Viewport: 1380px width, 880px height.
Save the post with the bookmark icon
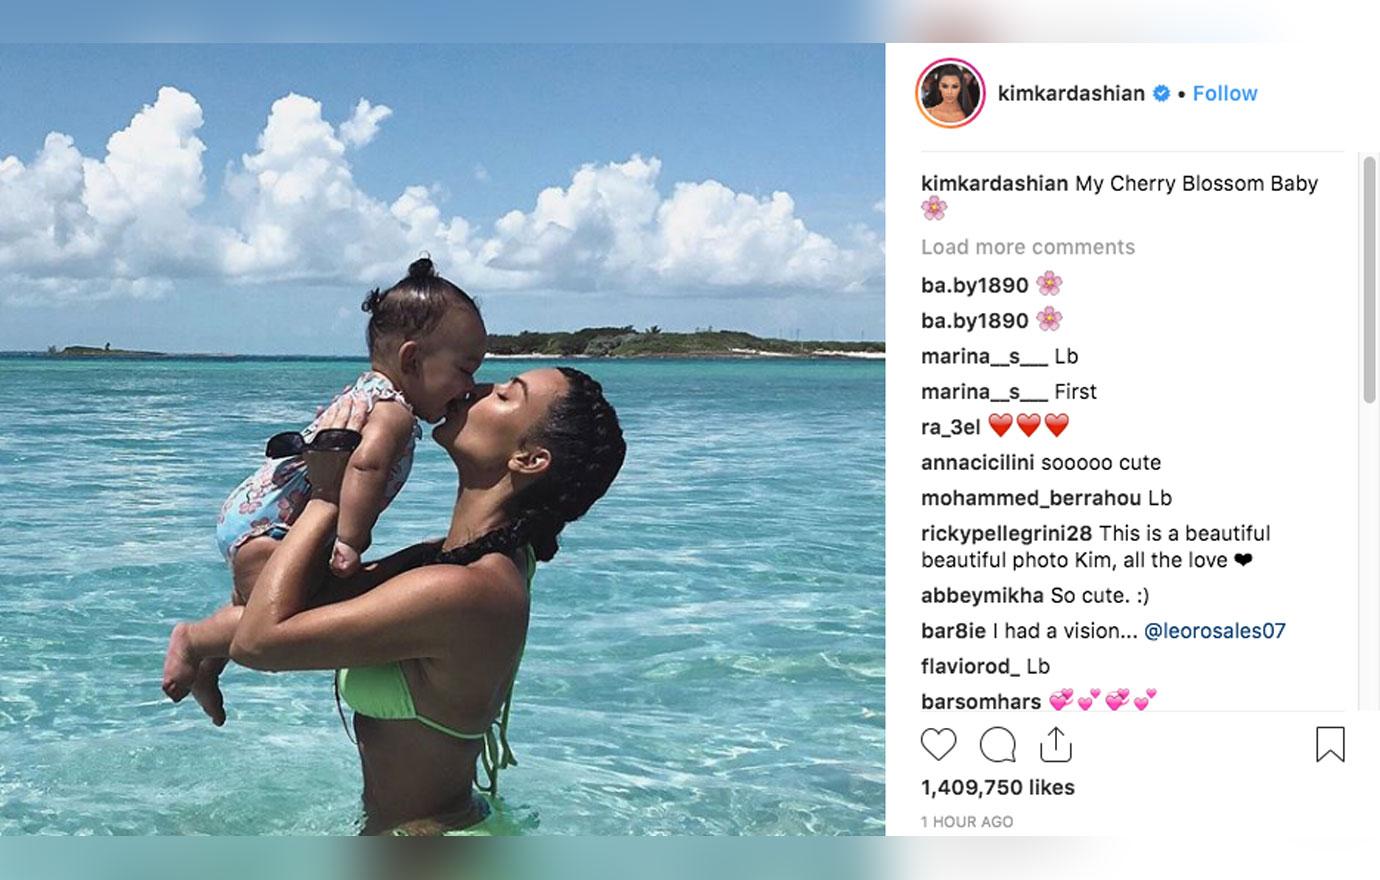pyautogui.click(x=1330, y=745)
